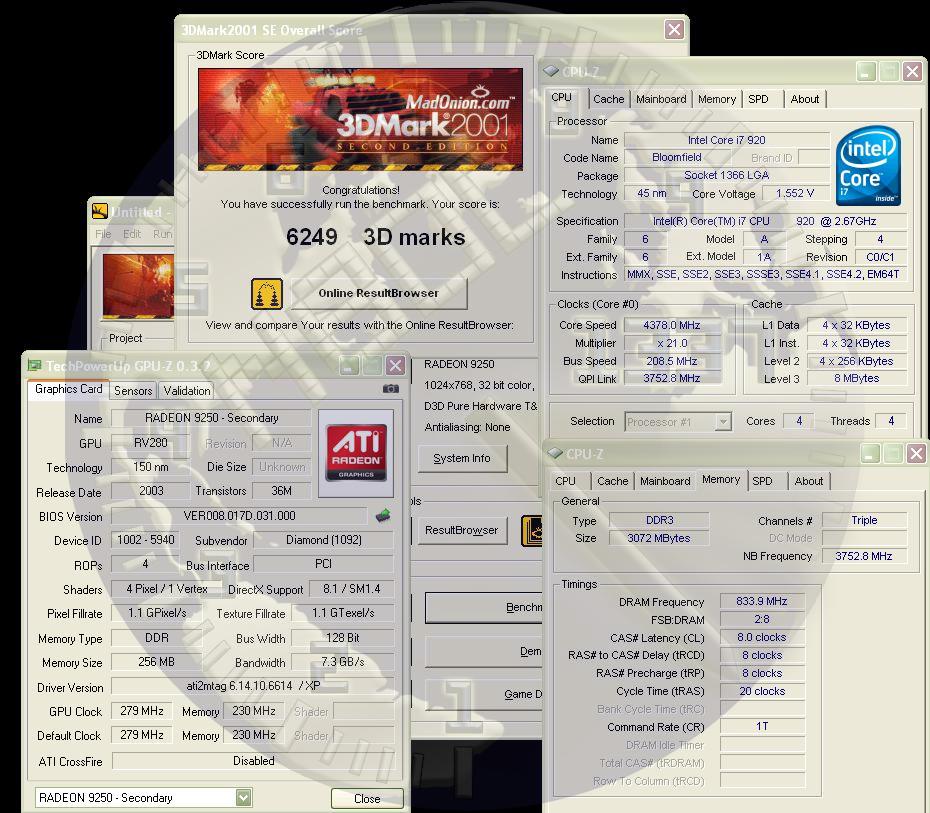Click the Core Voltage value 1.552 V
This screenshot has height=813, width=930.
[795, 194]
